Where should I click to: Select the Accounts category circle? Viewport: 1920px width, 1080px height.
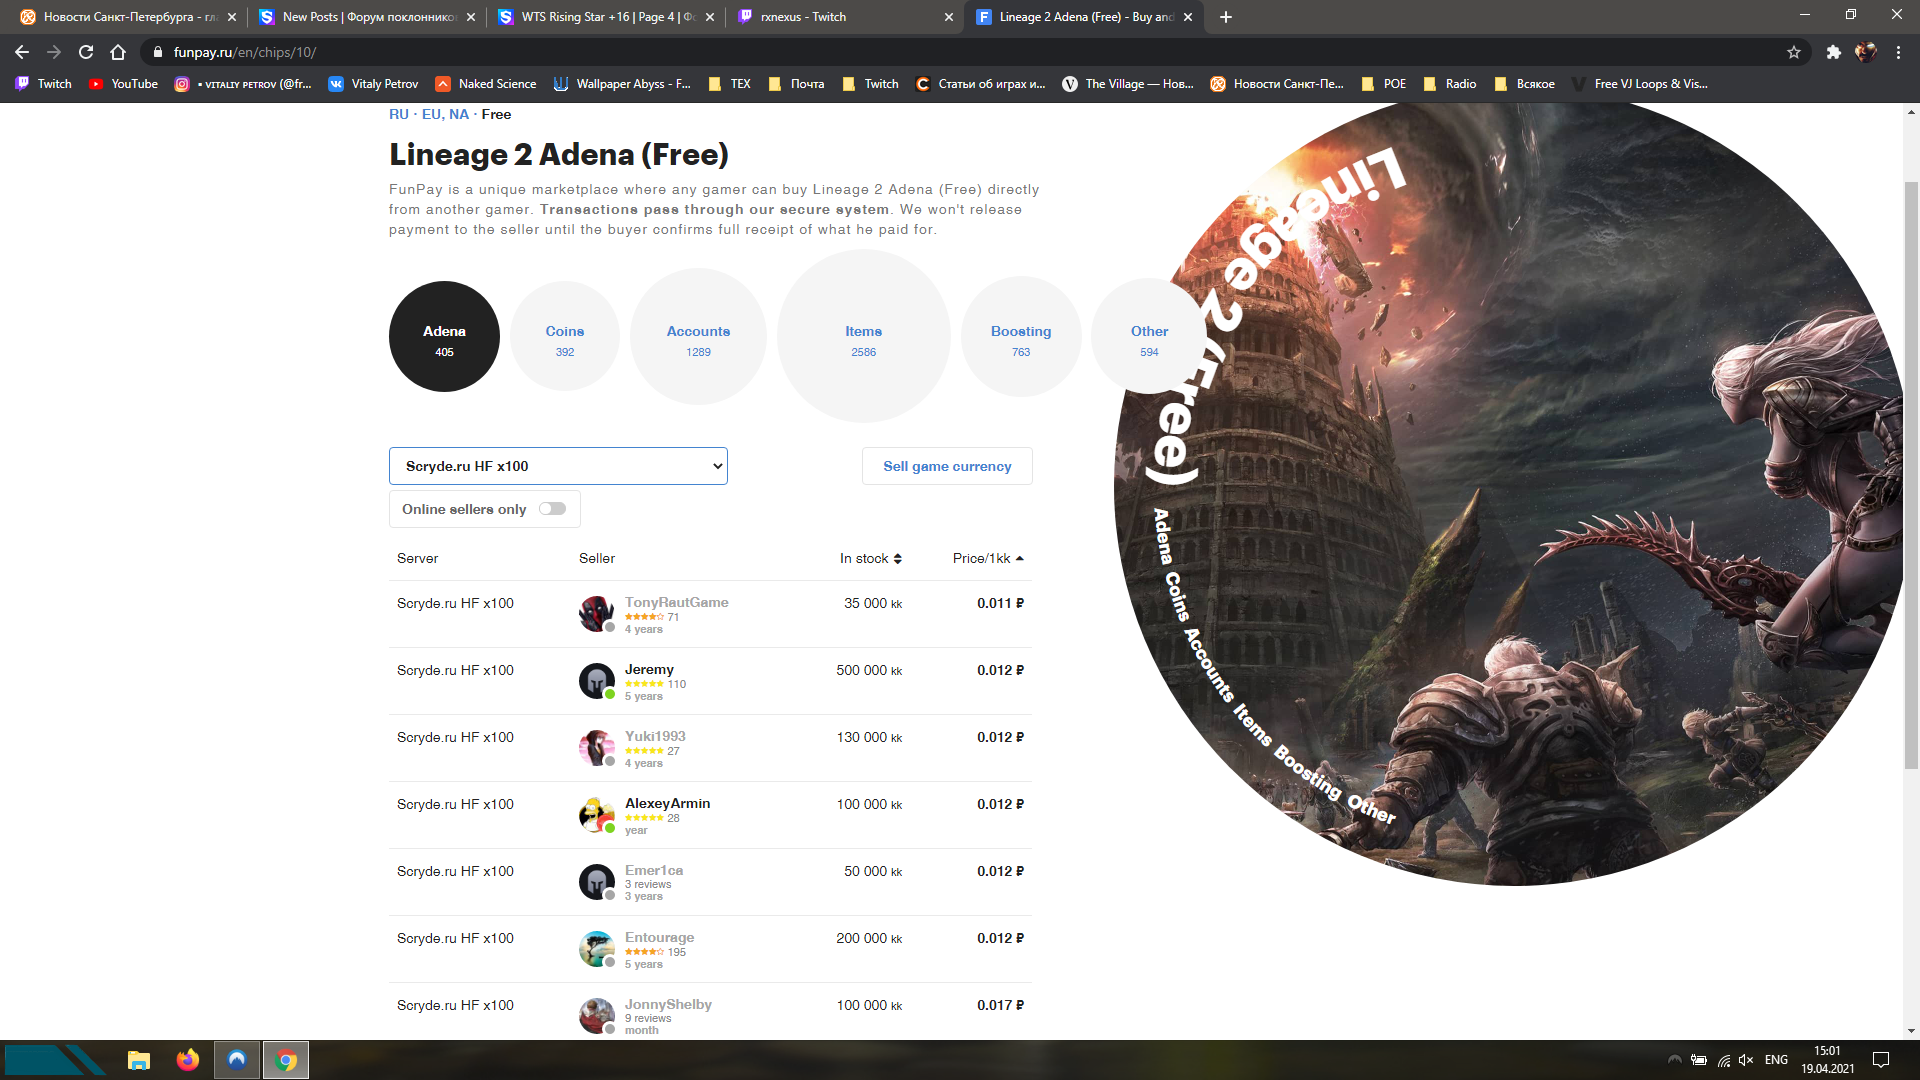tap(698, 337)
